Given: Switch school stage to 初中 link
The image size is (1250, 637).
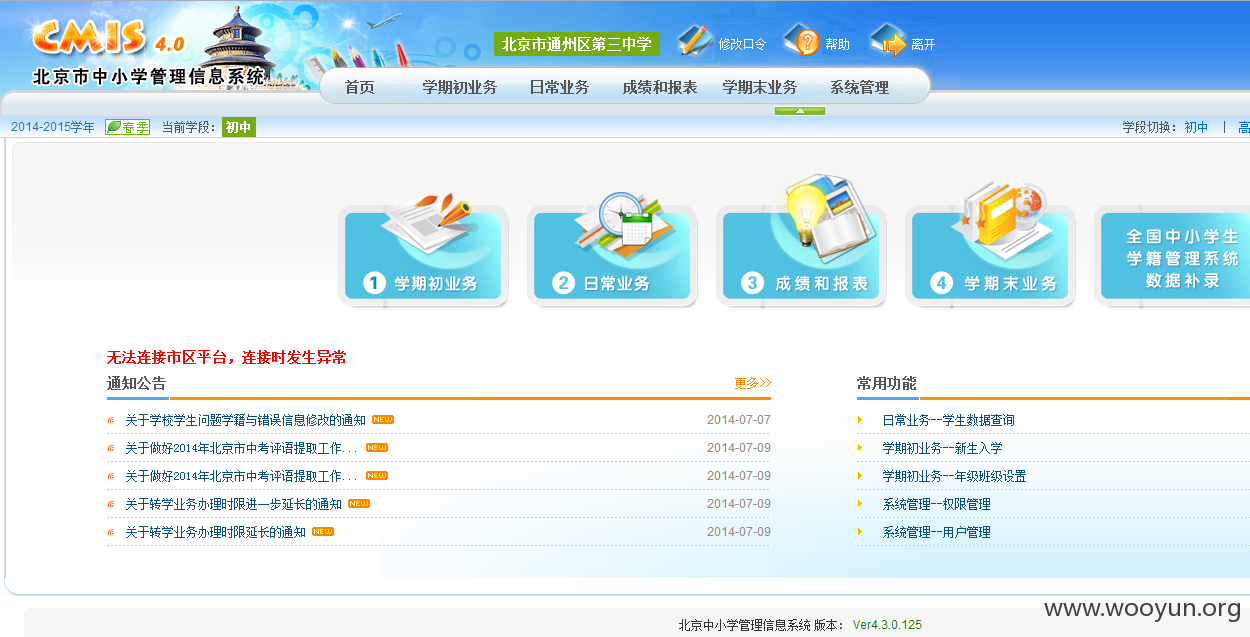Looking at the screenshot, I should (x=1196, y=127).
